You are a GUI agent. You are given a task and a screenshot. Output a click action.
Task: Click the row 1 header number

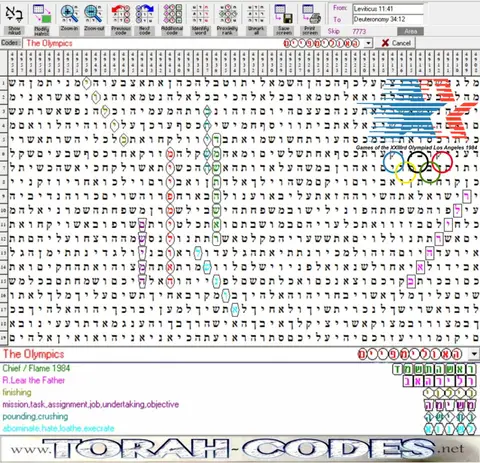3,83
